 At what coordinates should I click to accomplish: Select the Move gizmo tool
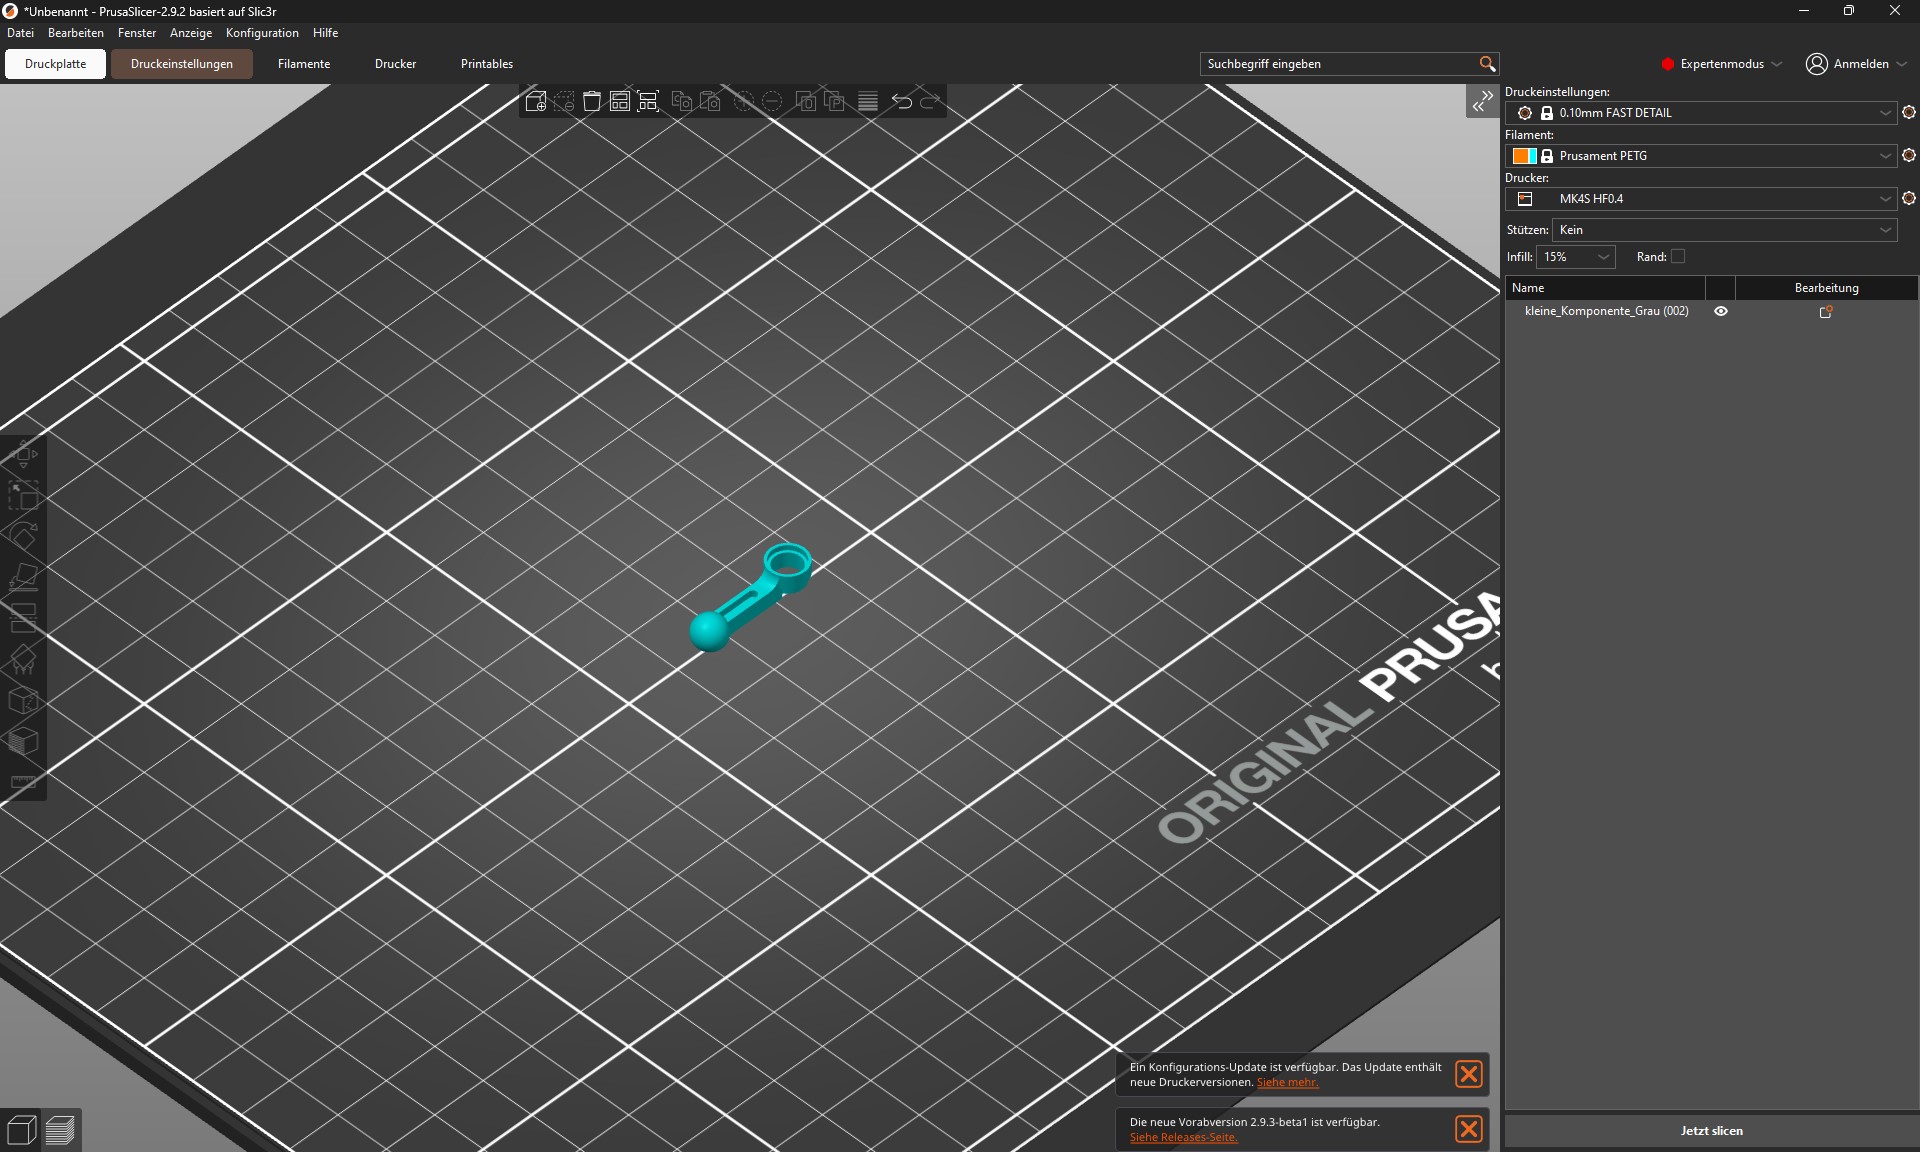coord(23,455)
